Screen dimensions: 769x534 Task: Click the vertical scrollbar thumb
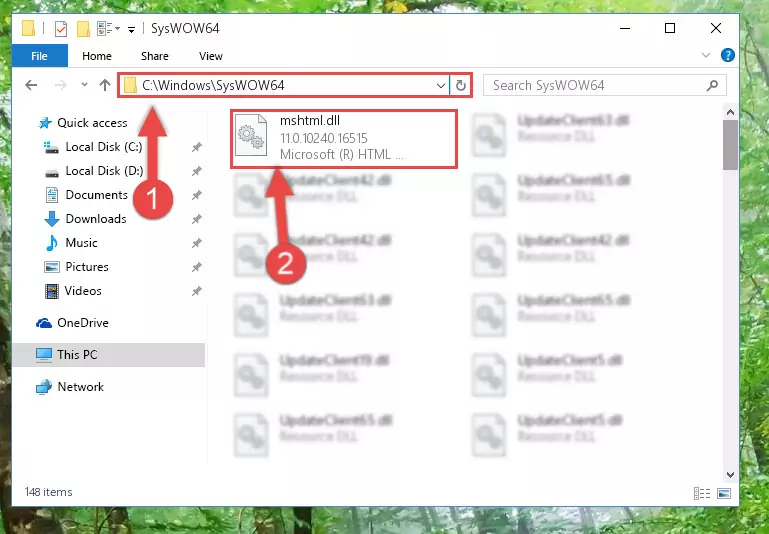730,145
